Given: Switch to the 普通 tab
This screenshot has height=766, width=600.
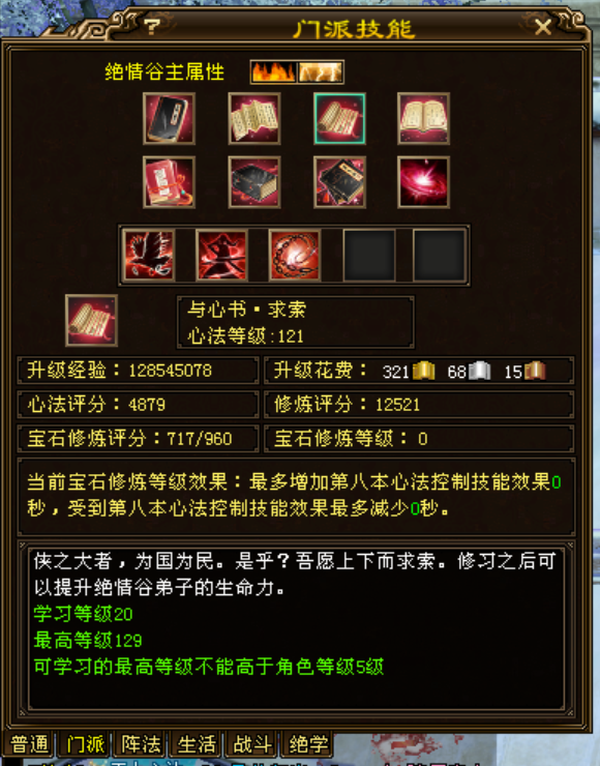Looking at the screenshot, I should point(29,745).
